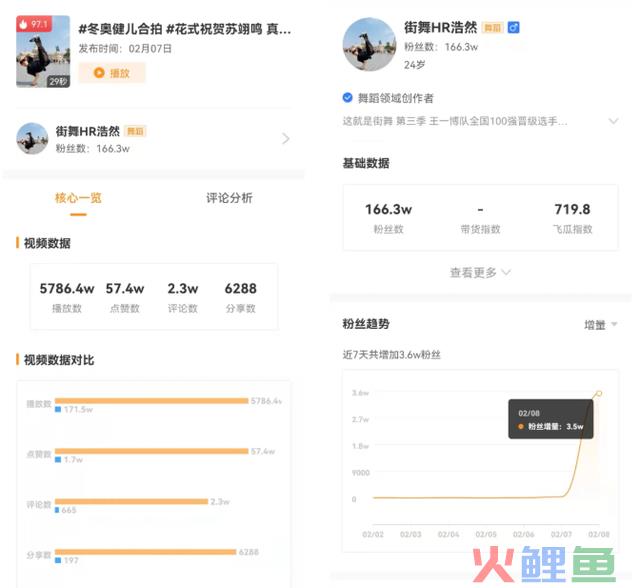Image resolution: width=640 pixels, height=588 pixels.
Task: Click the 02/02 date label on chart axis
Action: click(373, 534)
